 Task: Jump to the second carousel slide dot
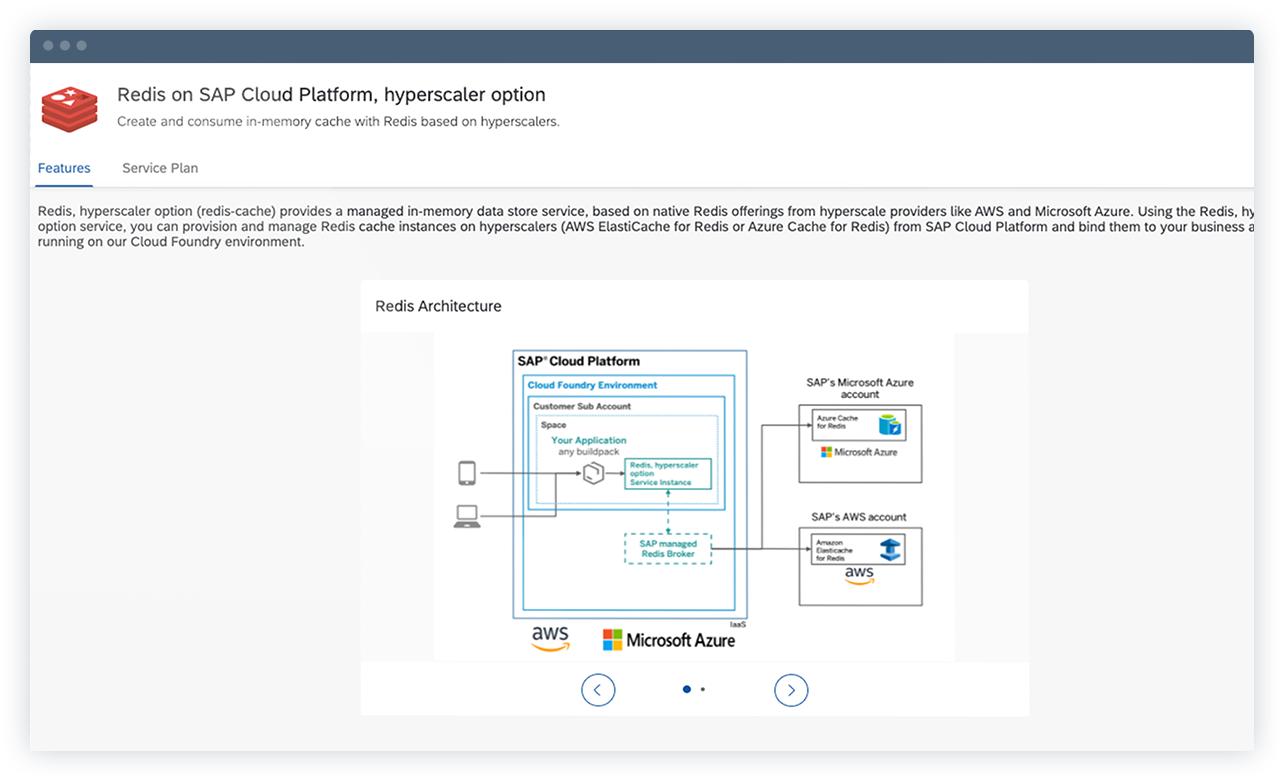(702, 690)
